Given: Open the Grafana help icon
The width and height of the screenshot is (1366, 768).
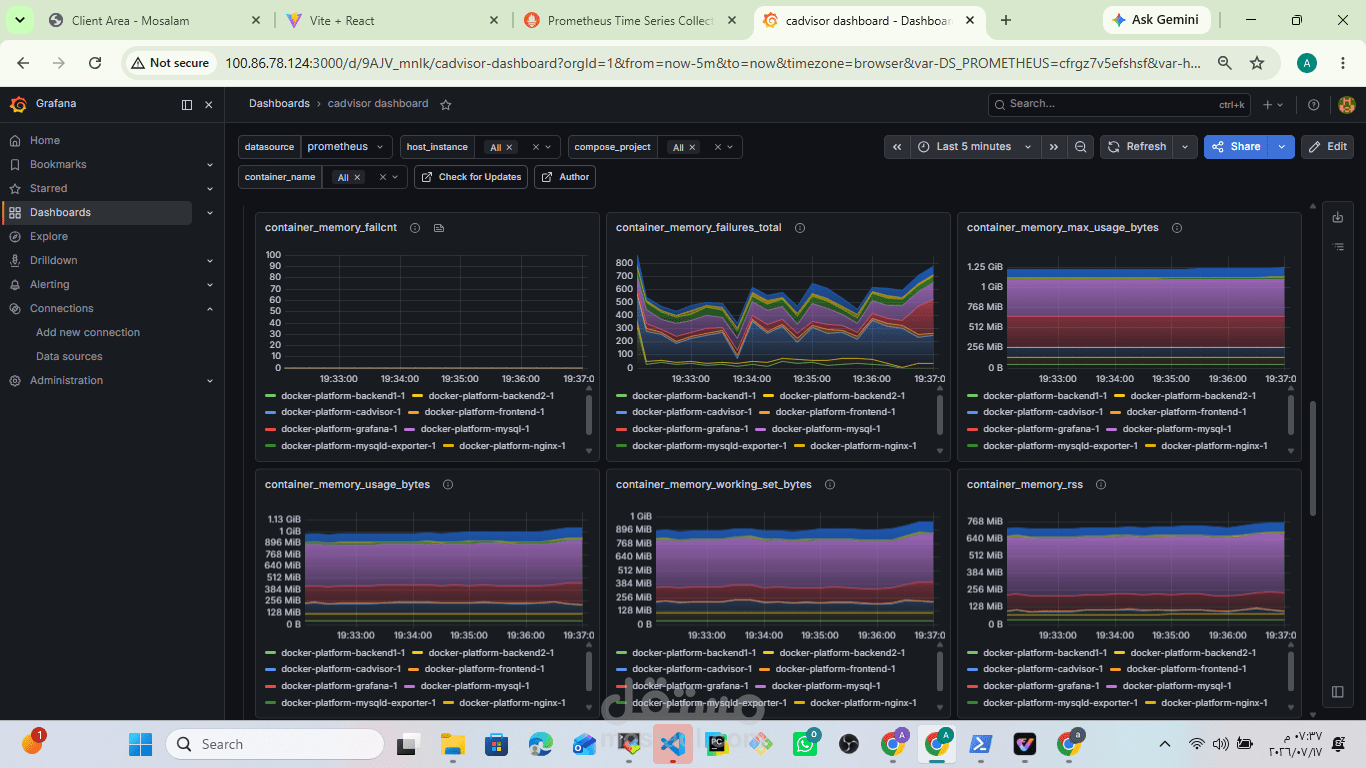Looking at the screenshot, I should pos(1314,104).
